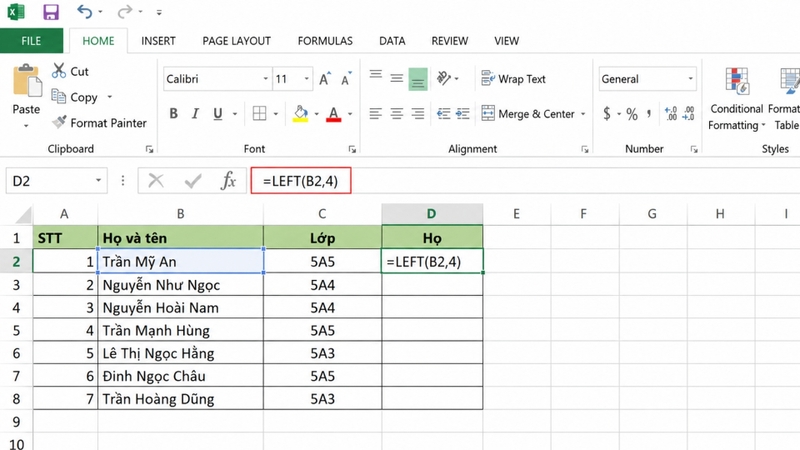This screenshot has width=800, height=450.
Task: Apply Percent Style format
Action: 632,114
